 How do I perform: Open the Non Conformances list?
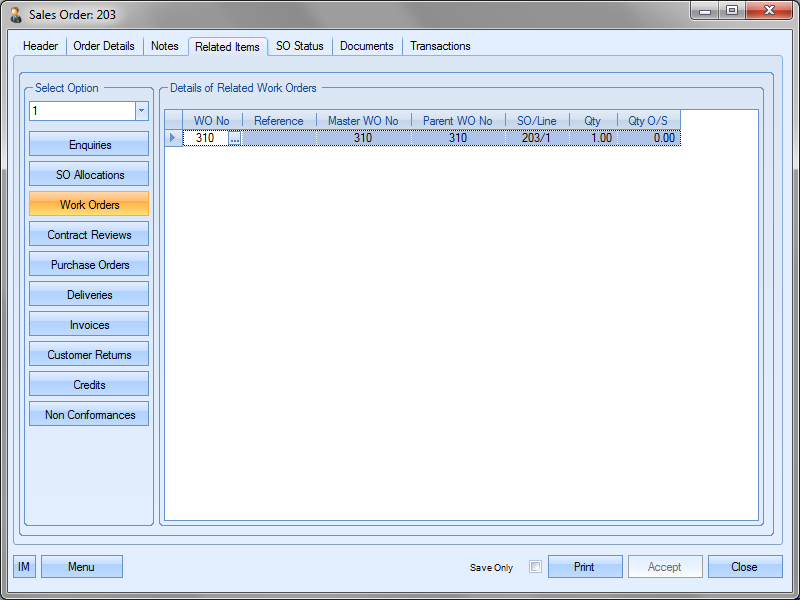(89, 415)
